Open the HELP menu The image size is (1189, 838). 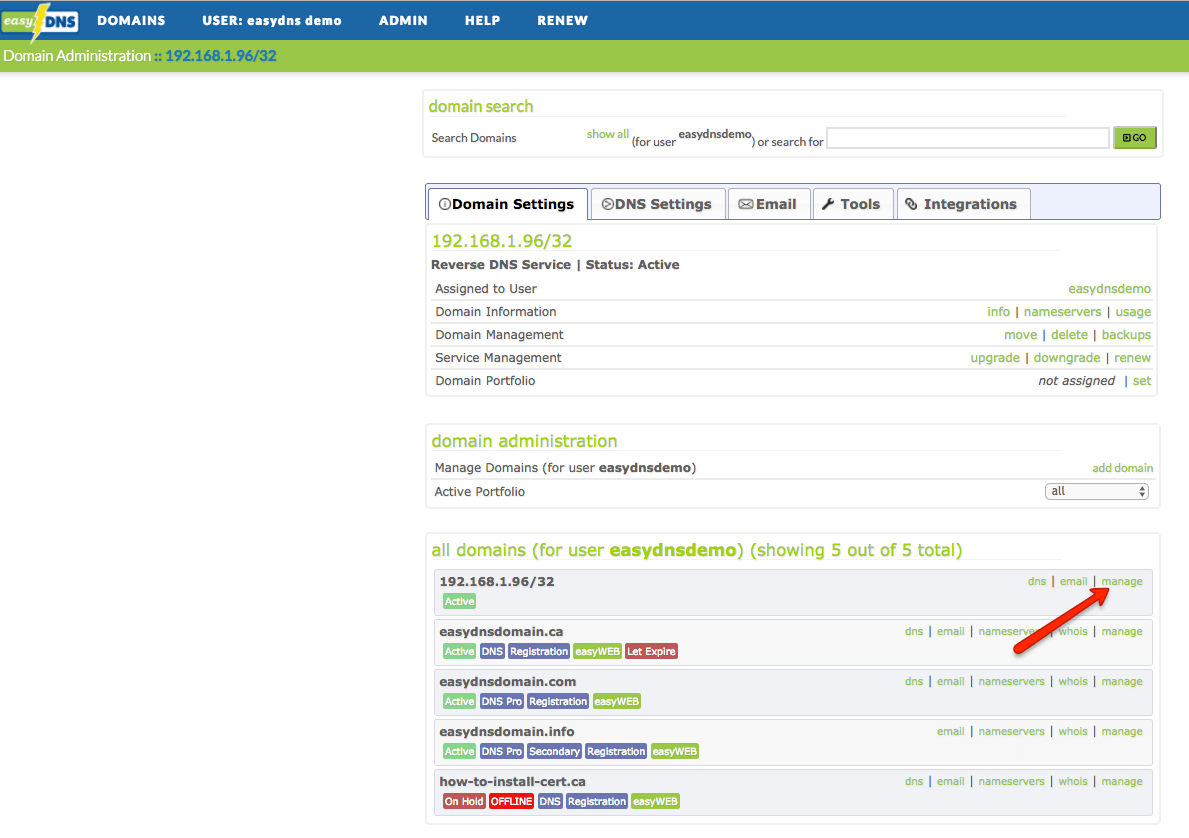(482, 20)
